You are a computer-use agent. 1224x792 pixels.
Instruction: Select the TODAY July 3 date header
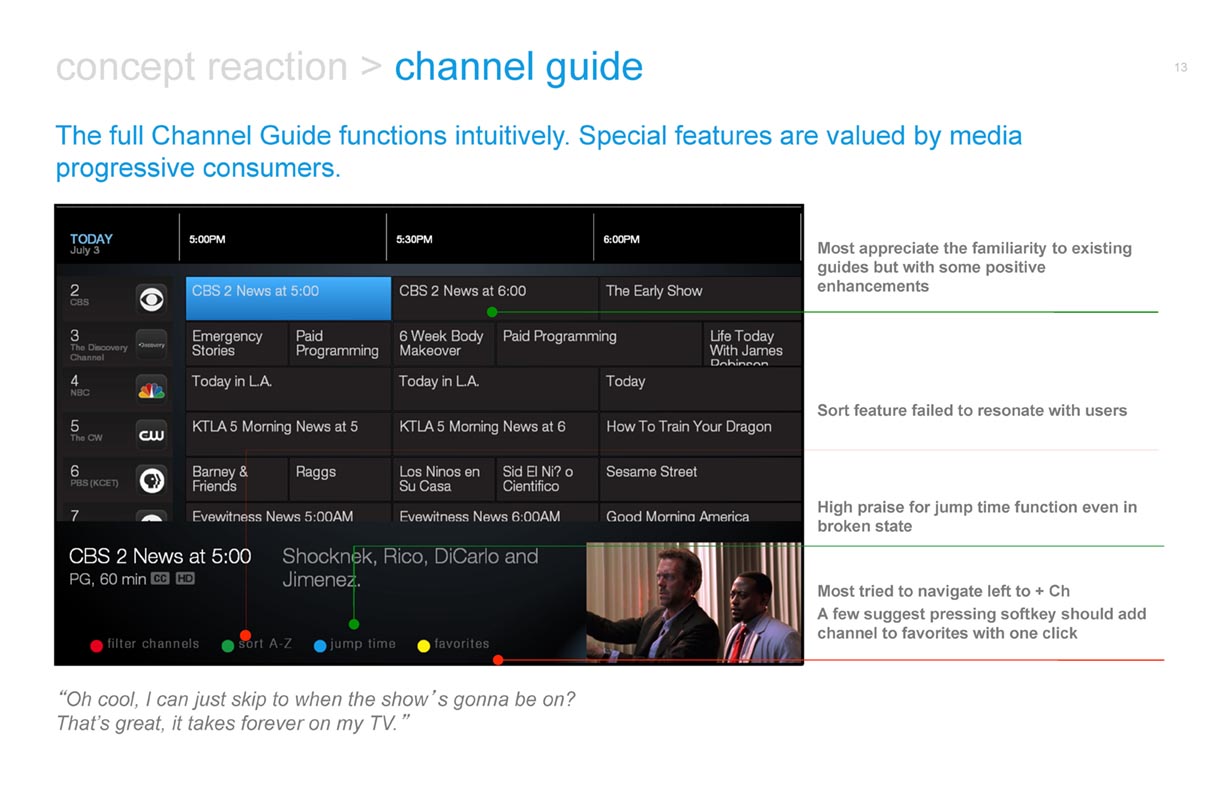[91, 243]
